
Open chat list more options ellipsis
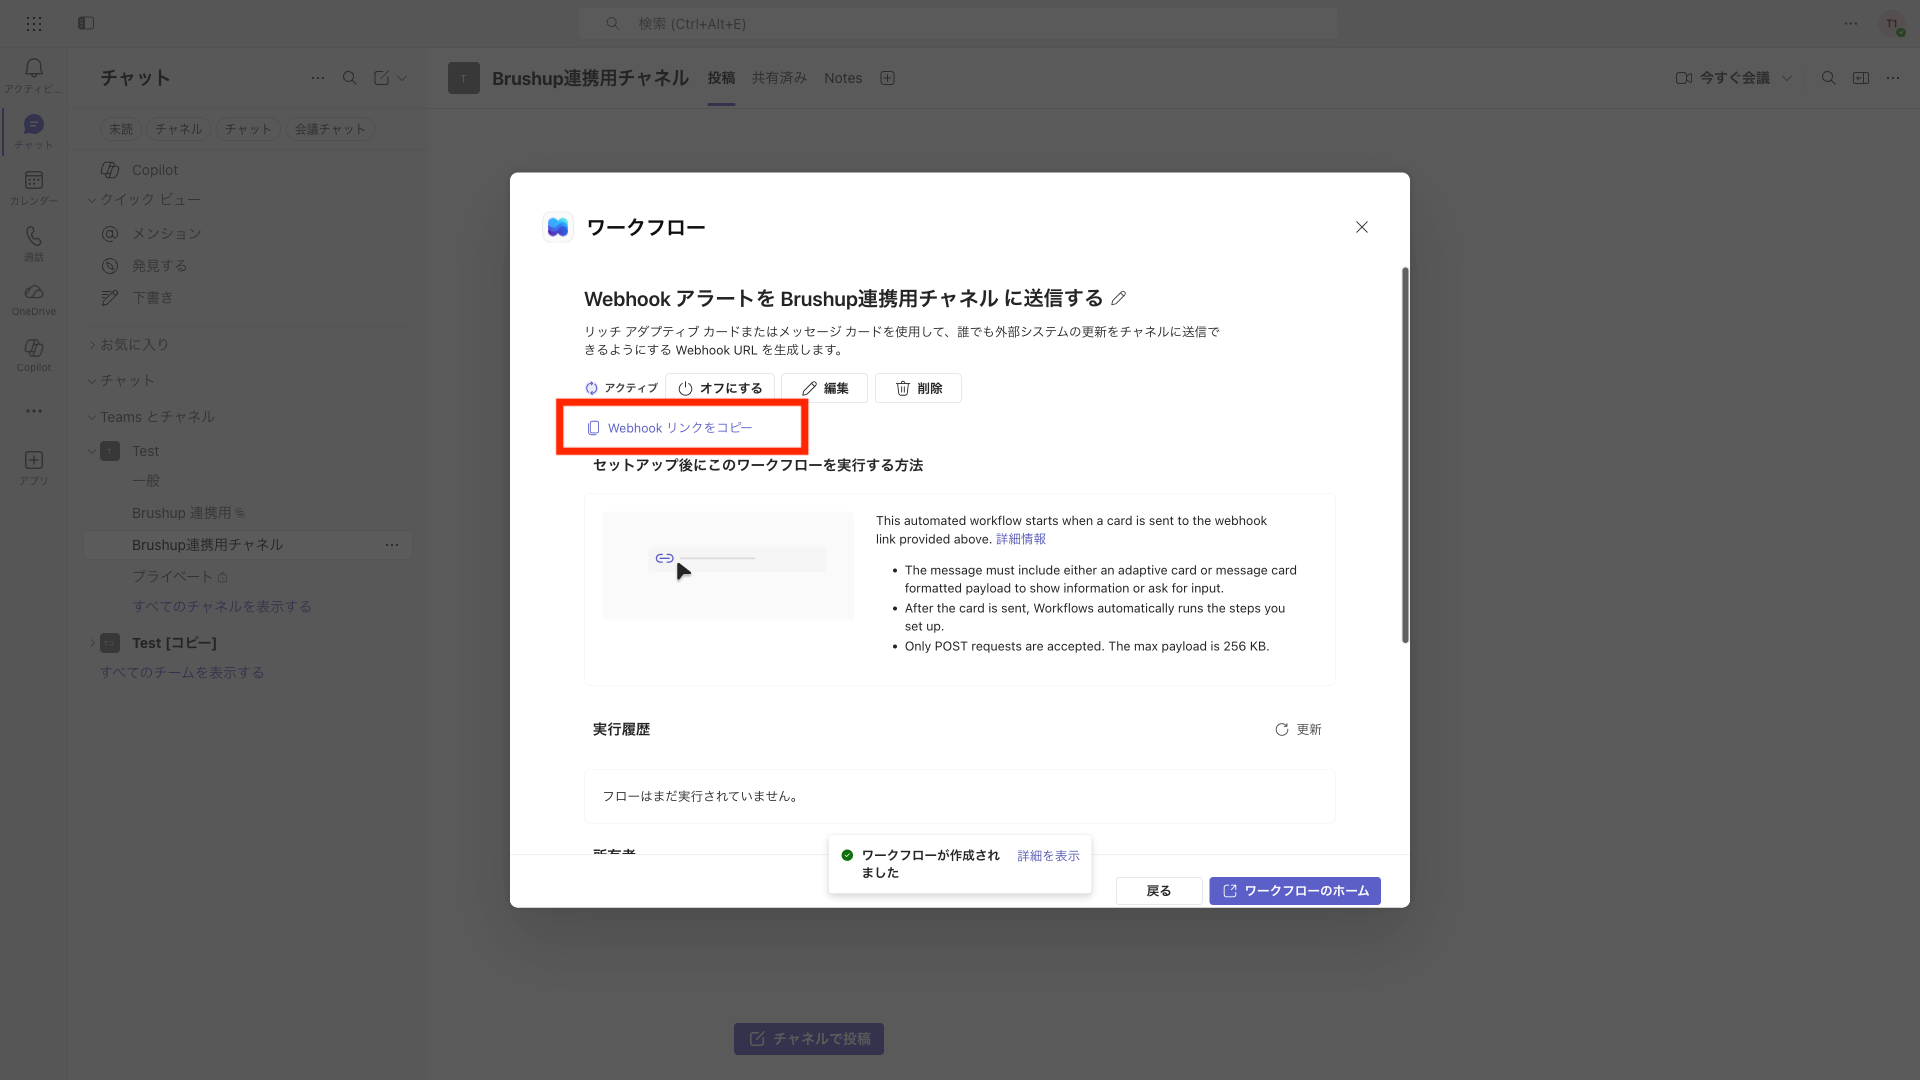tap(318, 77)
